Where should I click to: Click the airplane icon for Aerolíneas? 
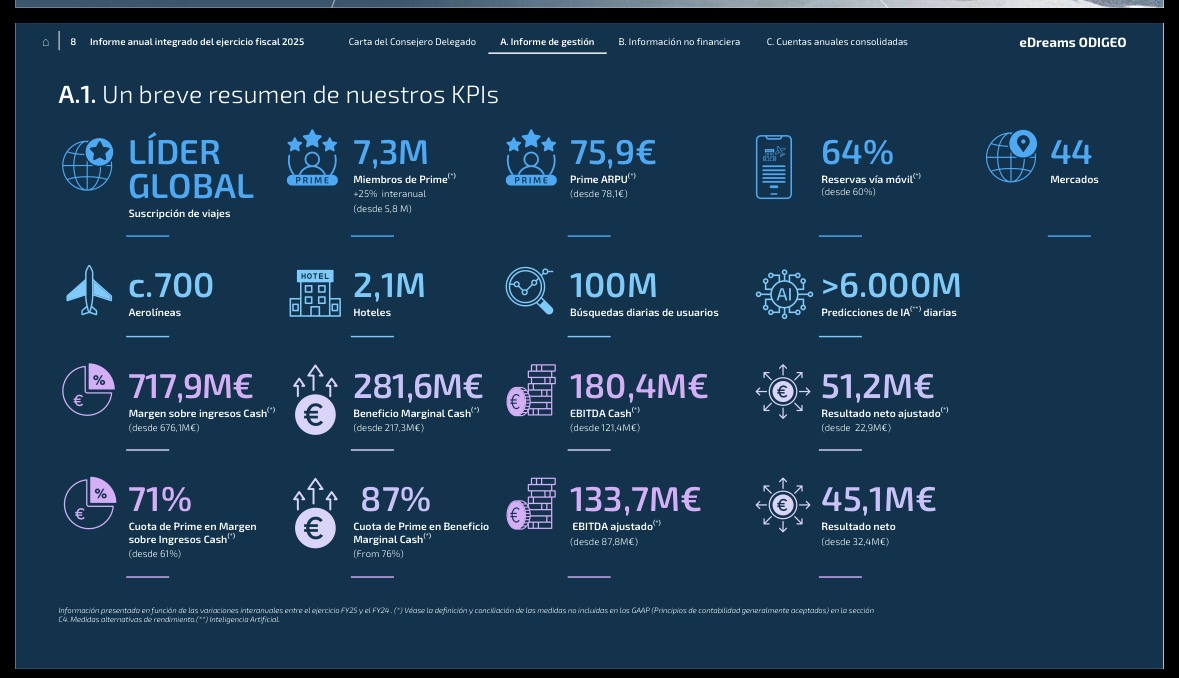89,290
